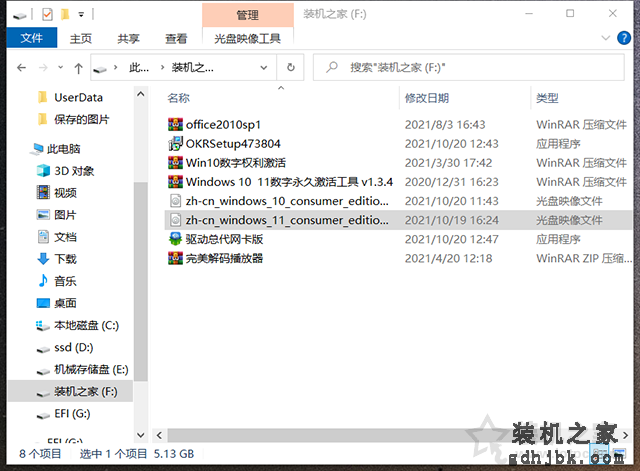Refresh the current folder view
Viewport: 640px width, 471px height.
click(x=291, y=67)
